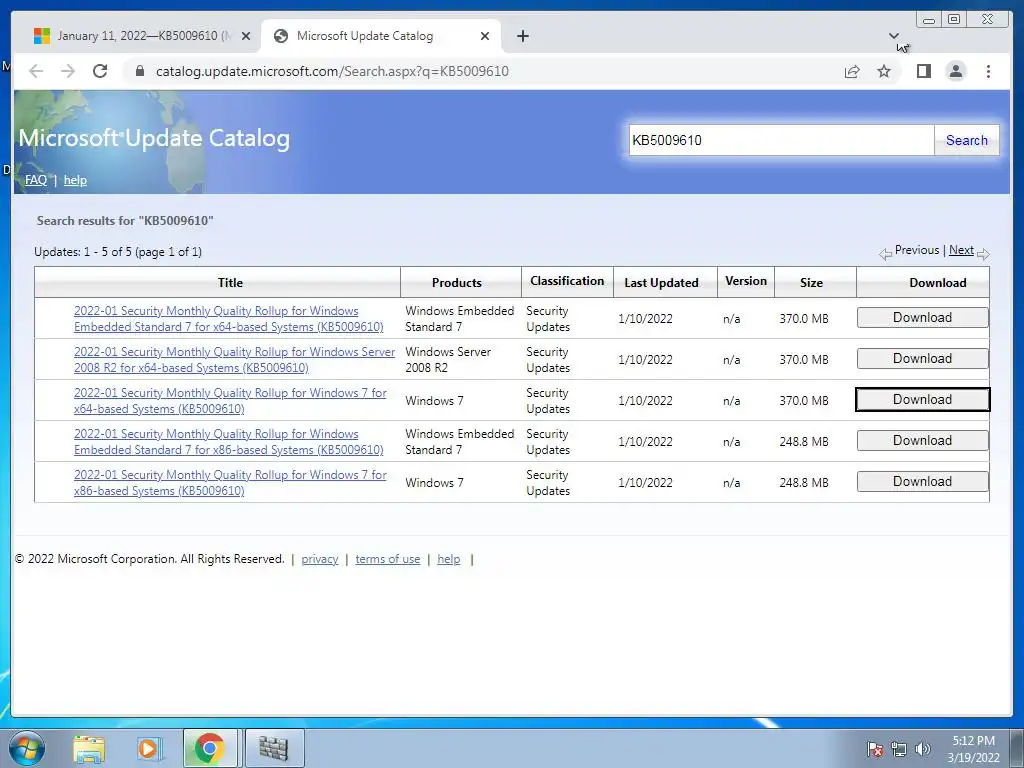Download the Windows Server 2008 R2 update

pyautogui.click(x=922, y=359)
